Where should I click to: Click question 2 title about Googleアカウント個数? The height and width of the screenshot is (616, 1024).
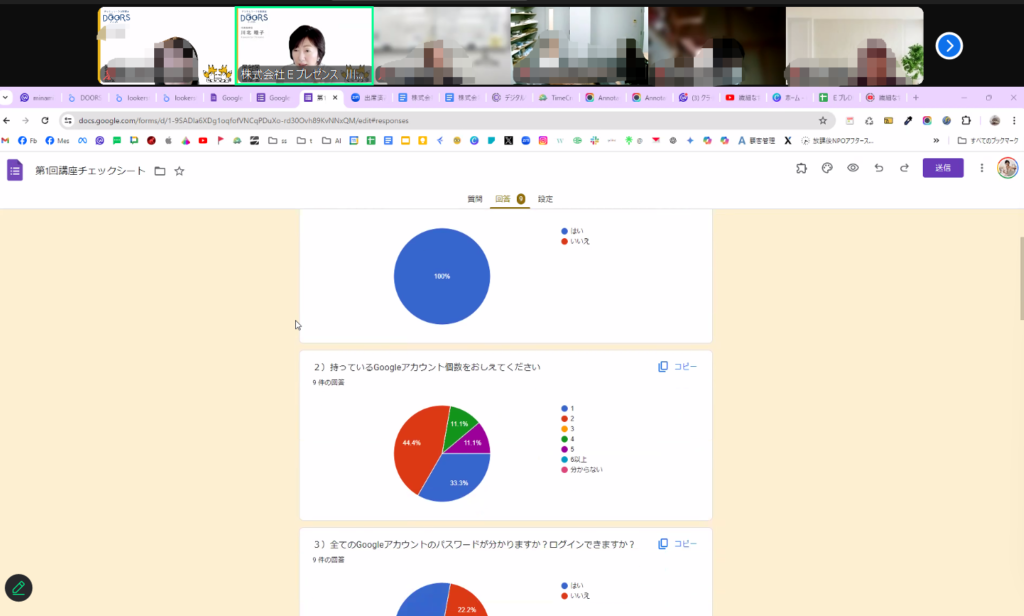[x=427, y=367]
